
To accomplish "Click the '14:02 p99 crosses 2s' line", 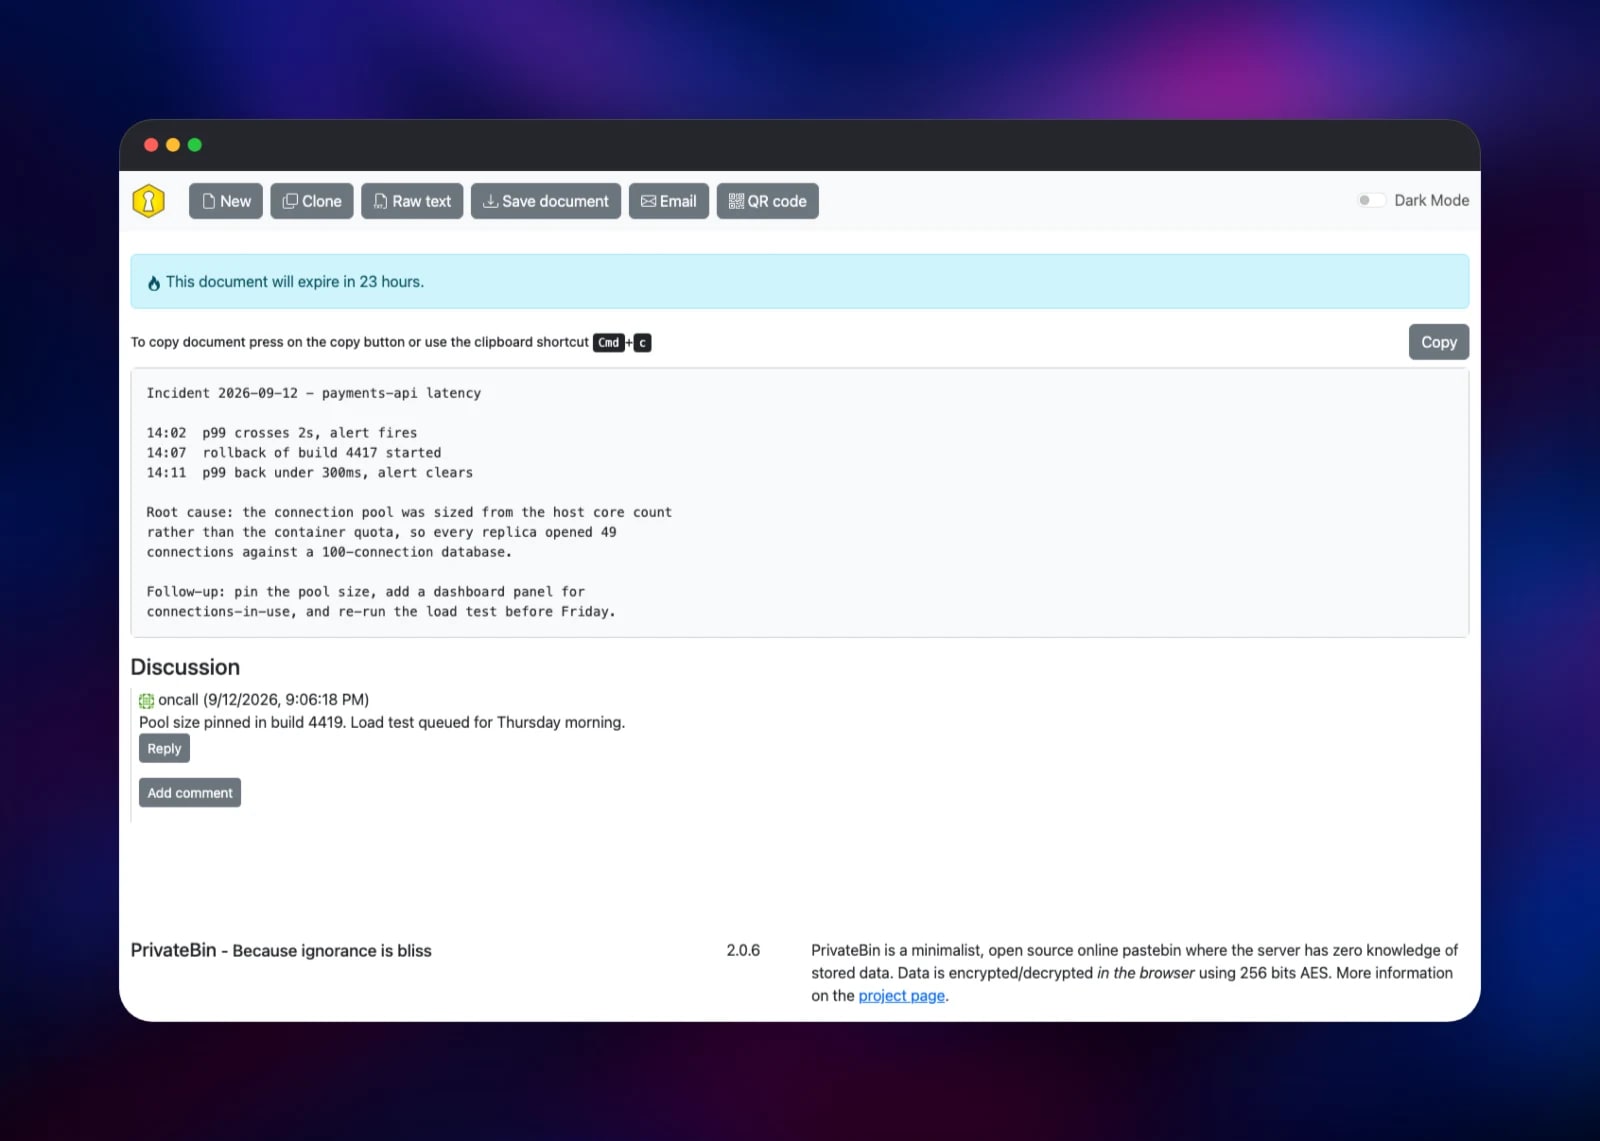I will 282,433.
